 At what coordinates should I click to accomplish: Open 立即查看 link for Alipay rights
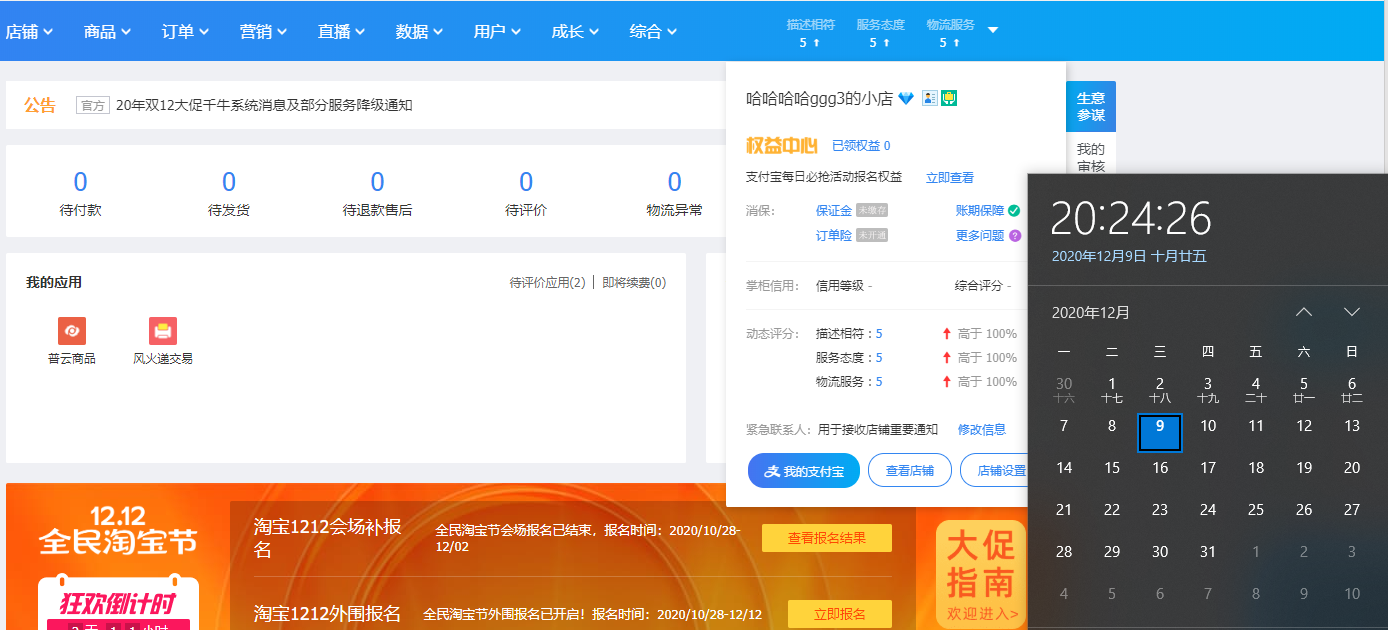coord(950,177)
